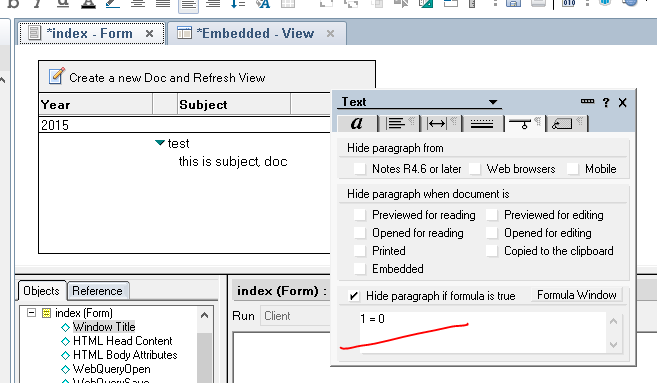Open the Paragraph Alignment properties tab

399,123
